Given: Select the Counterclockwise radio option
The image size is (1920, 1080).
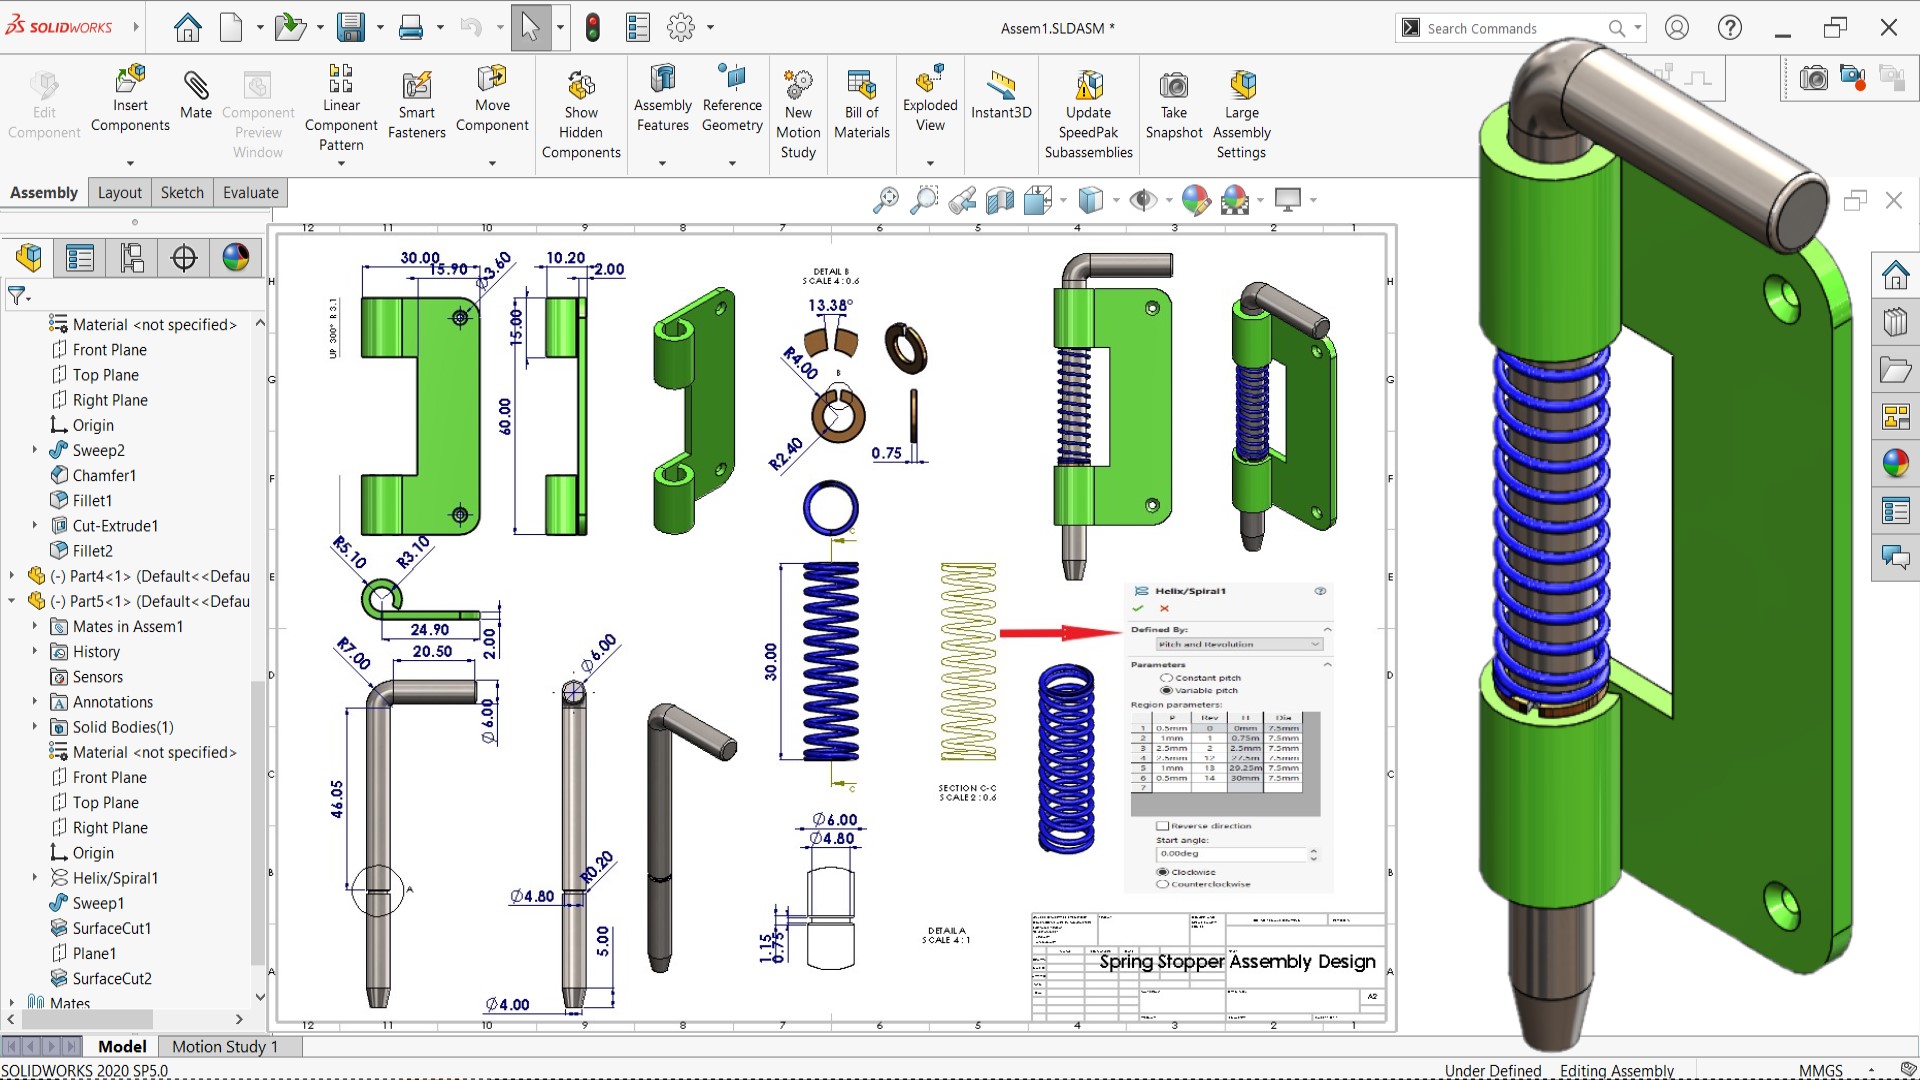Looking at the screenshot, I should (1162, 884).
